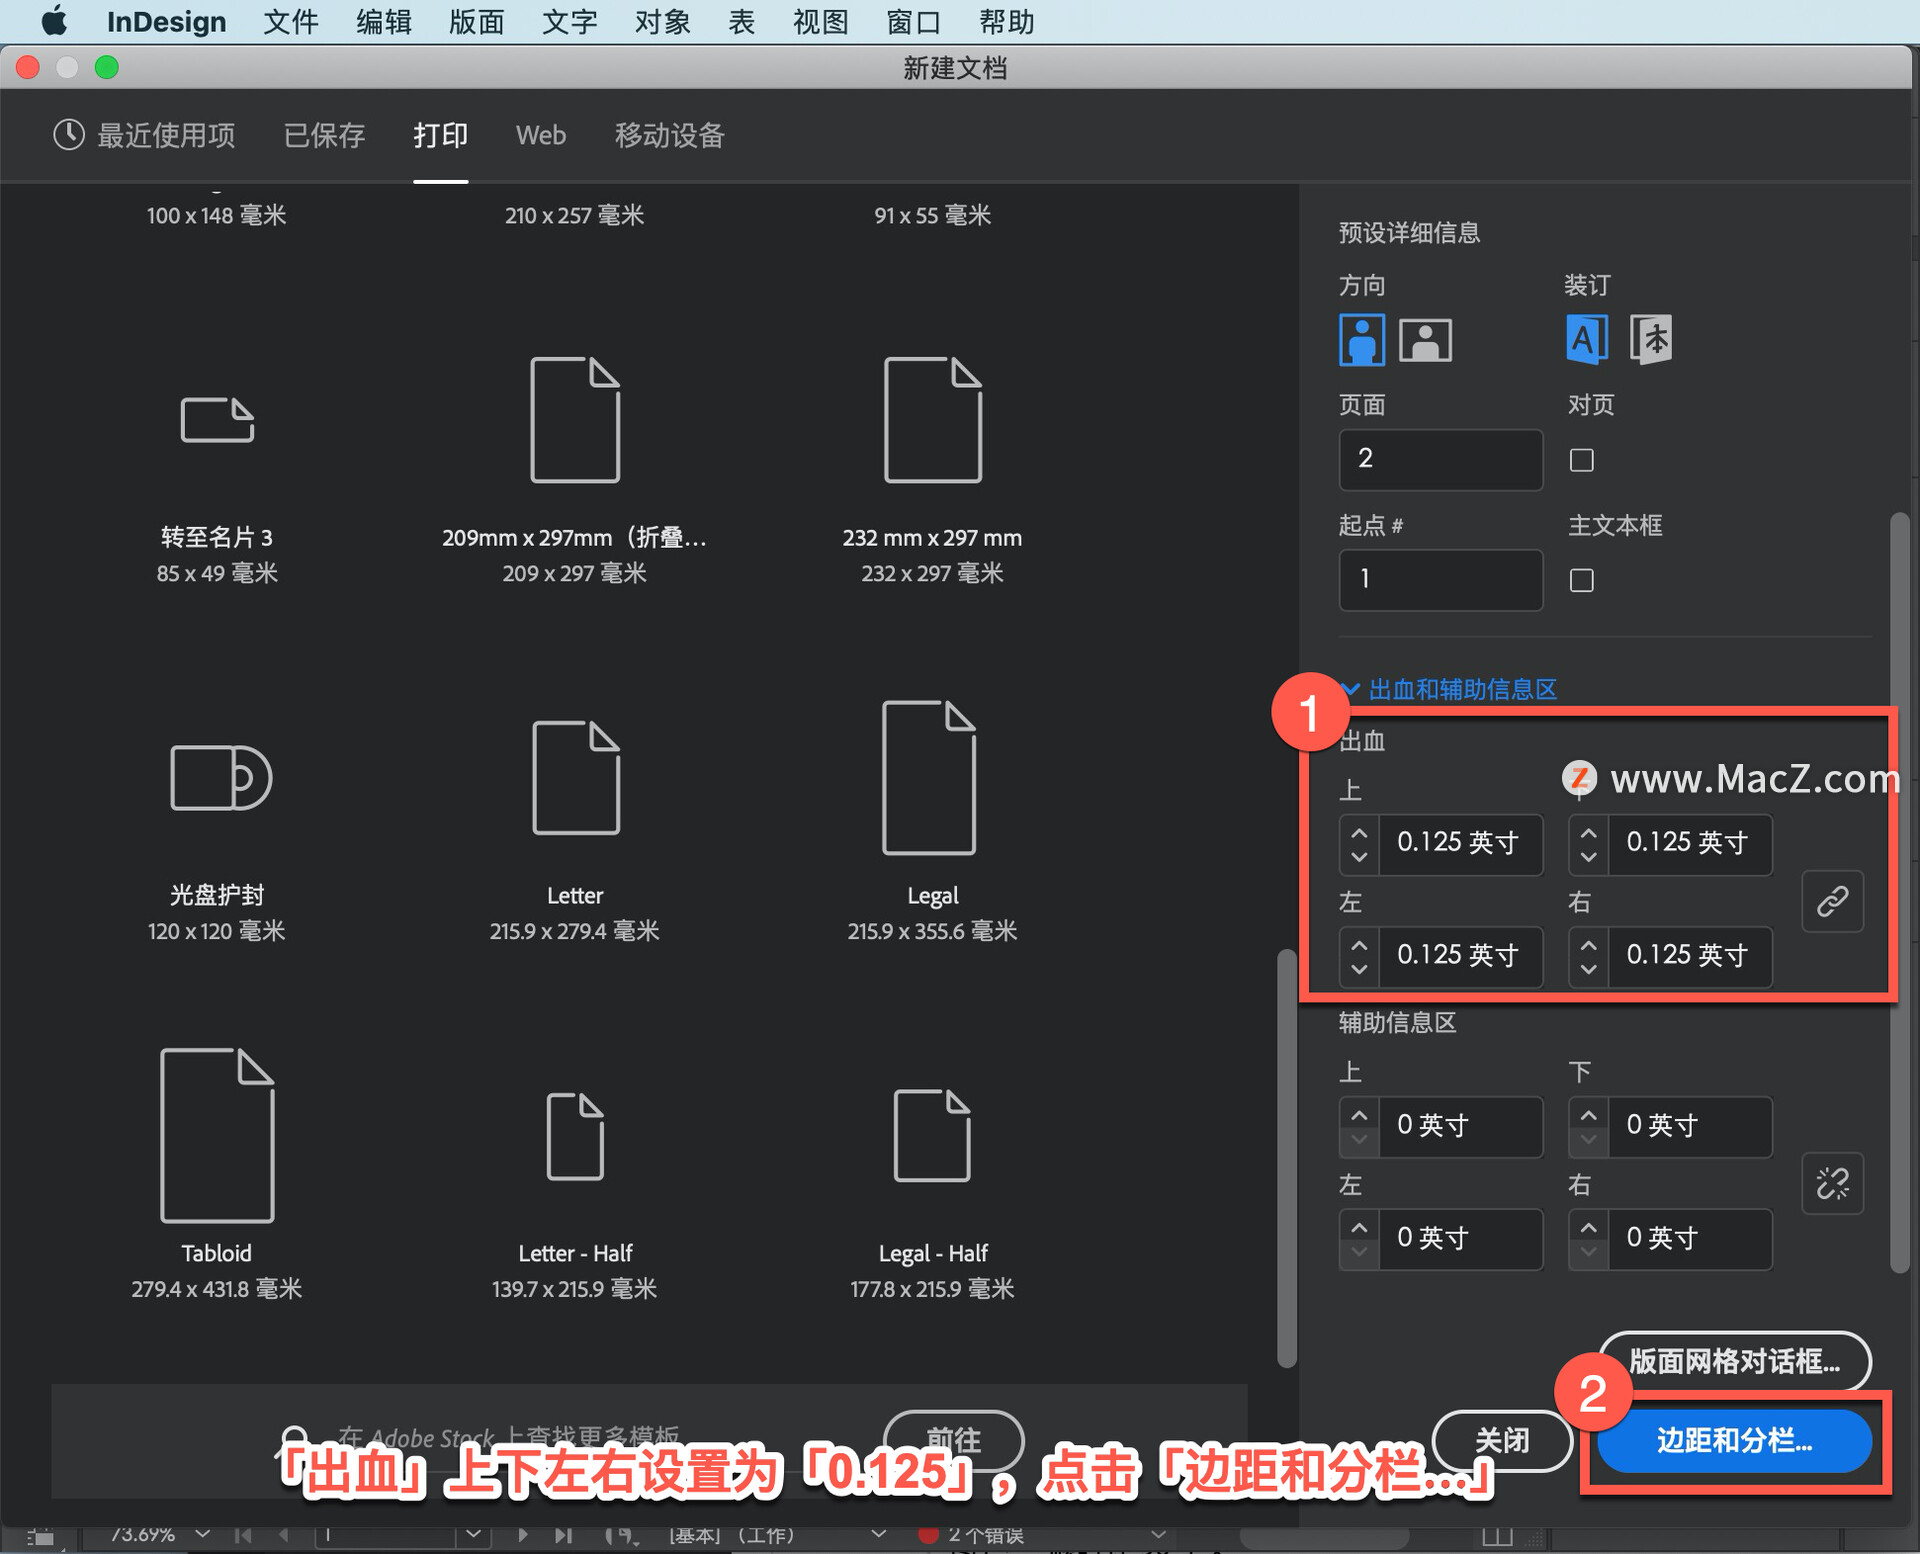This screenshot has height=1554, width=1920.
Task: Toggle bleed values chain link icon
Action: (1831, 901)
